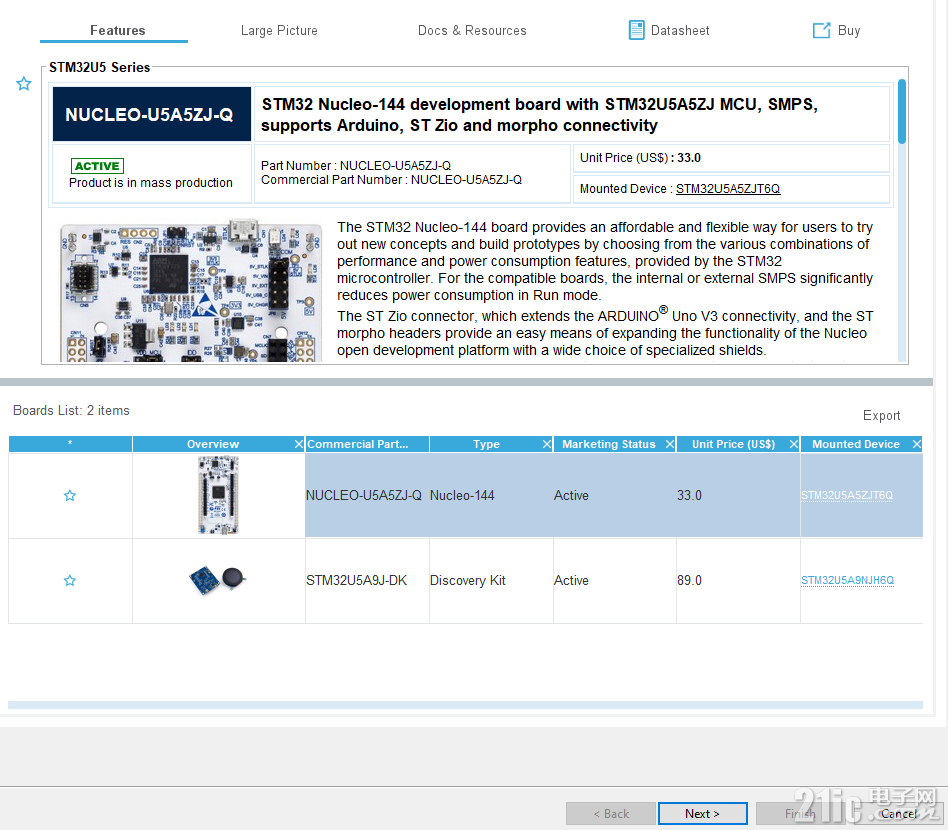Toggle the star beside the STM32U5 Series panel

pyautogui.click(x=23, y=84)
